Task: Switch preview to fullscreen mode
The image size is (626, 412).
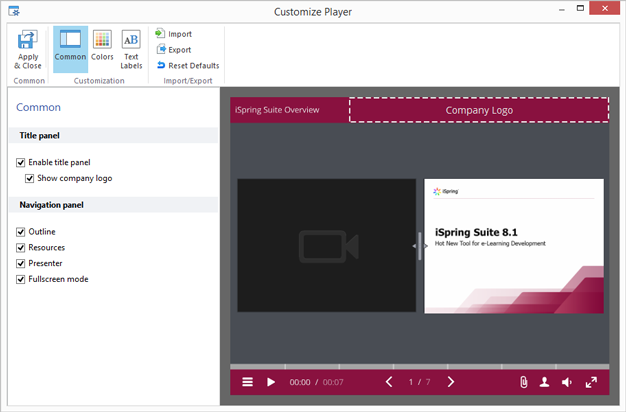Action: pos(591,382)
